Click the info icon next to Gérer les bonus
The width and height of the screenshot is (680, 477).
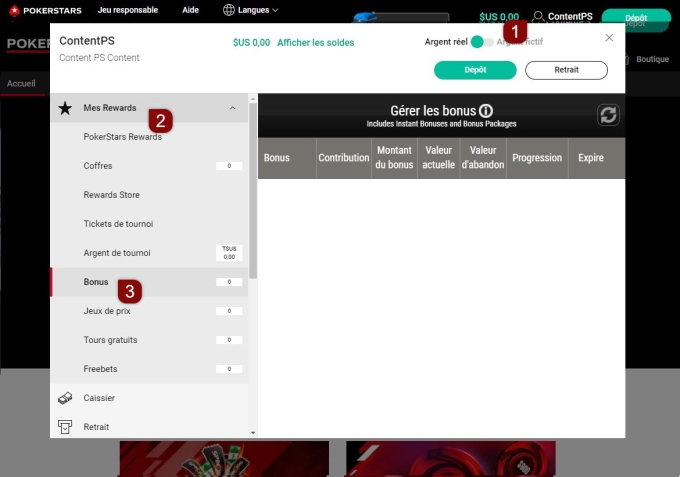tap(486, 111)
